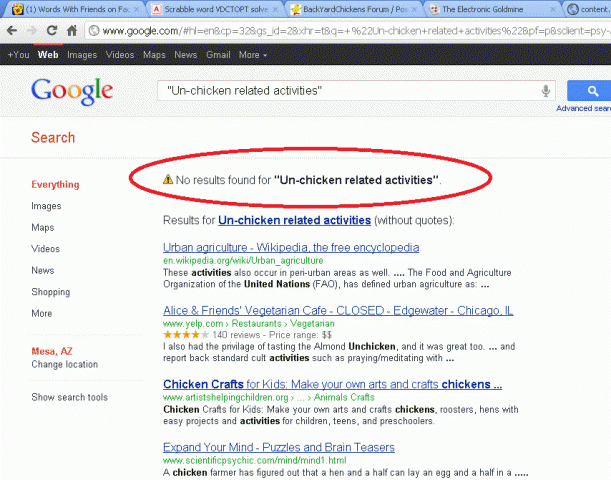
Task: Click www.artistshelpingchildren.org Animals Crafts breadcrumb
Action: pos(269,397)
